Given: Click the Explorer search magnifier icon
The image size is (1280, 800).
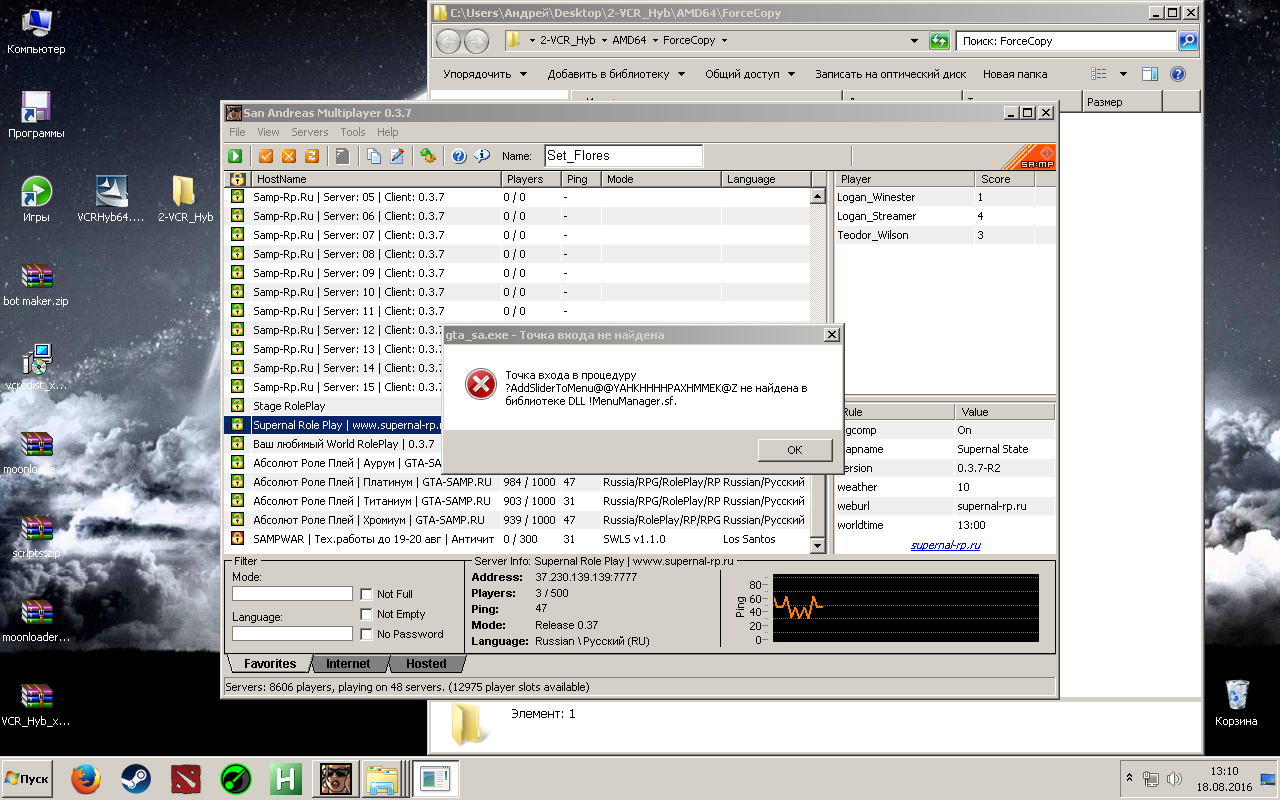Looking at the screenshot, I should click(1188, 41).
